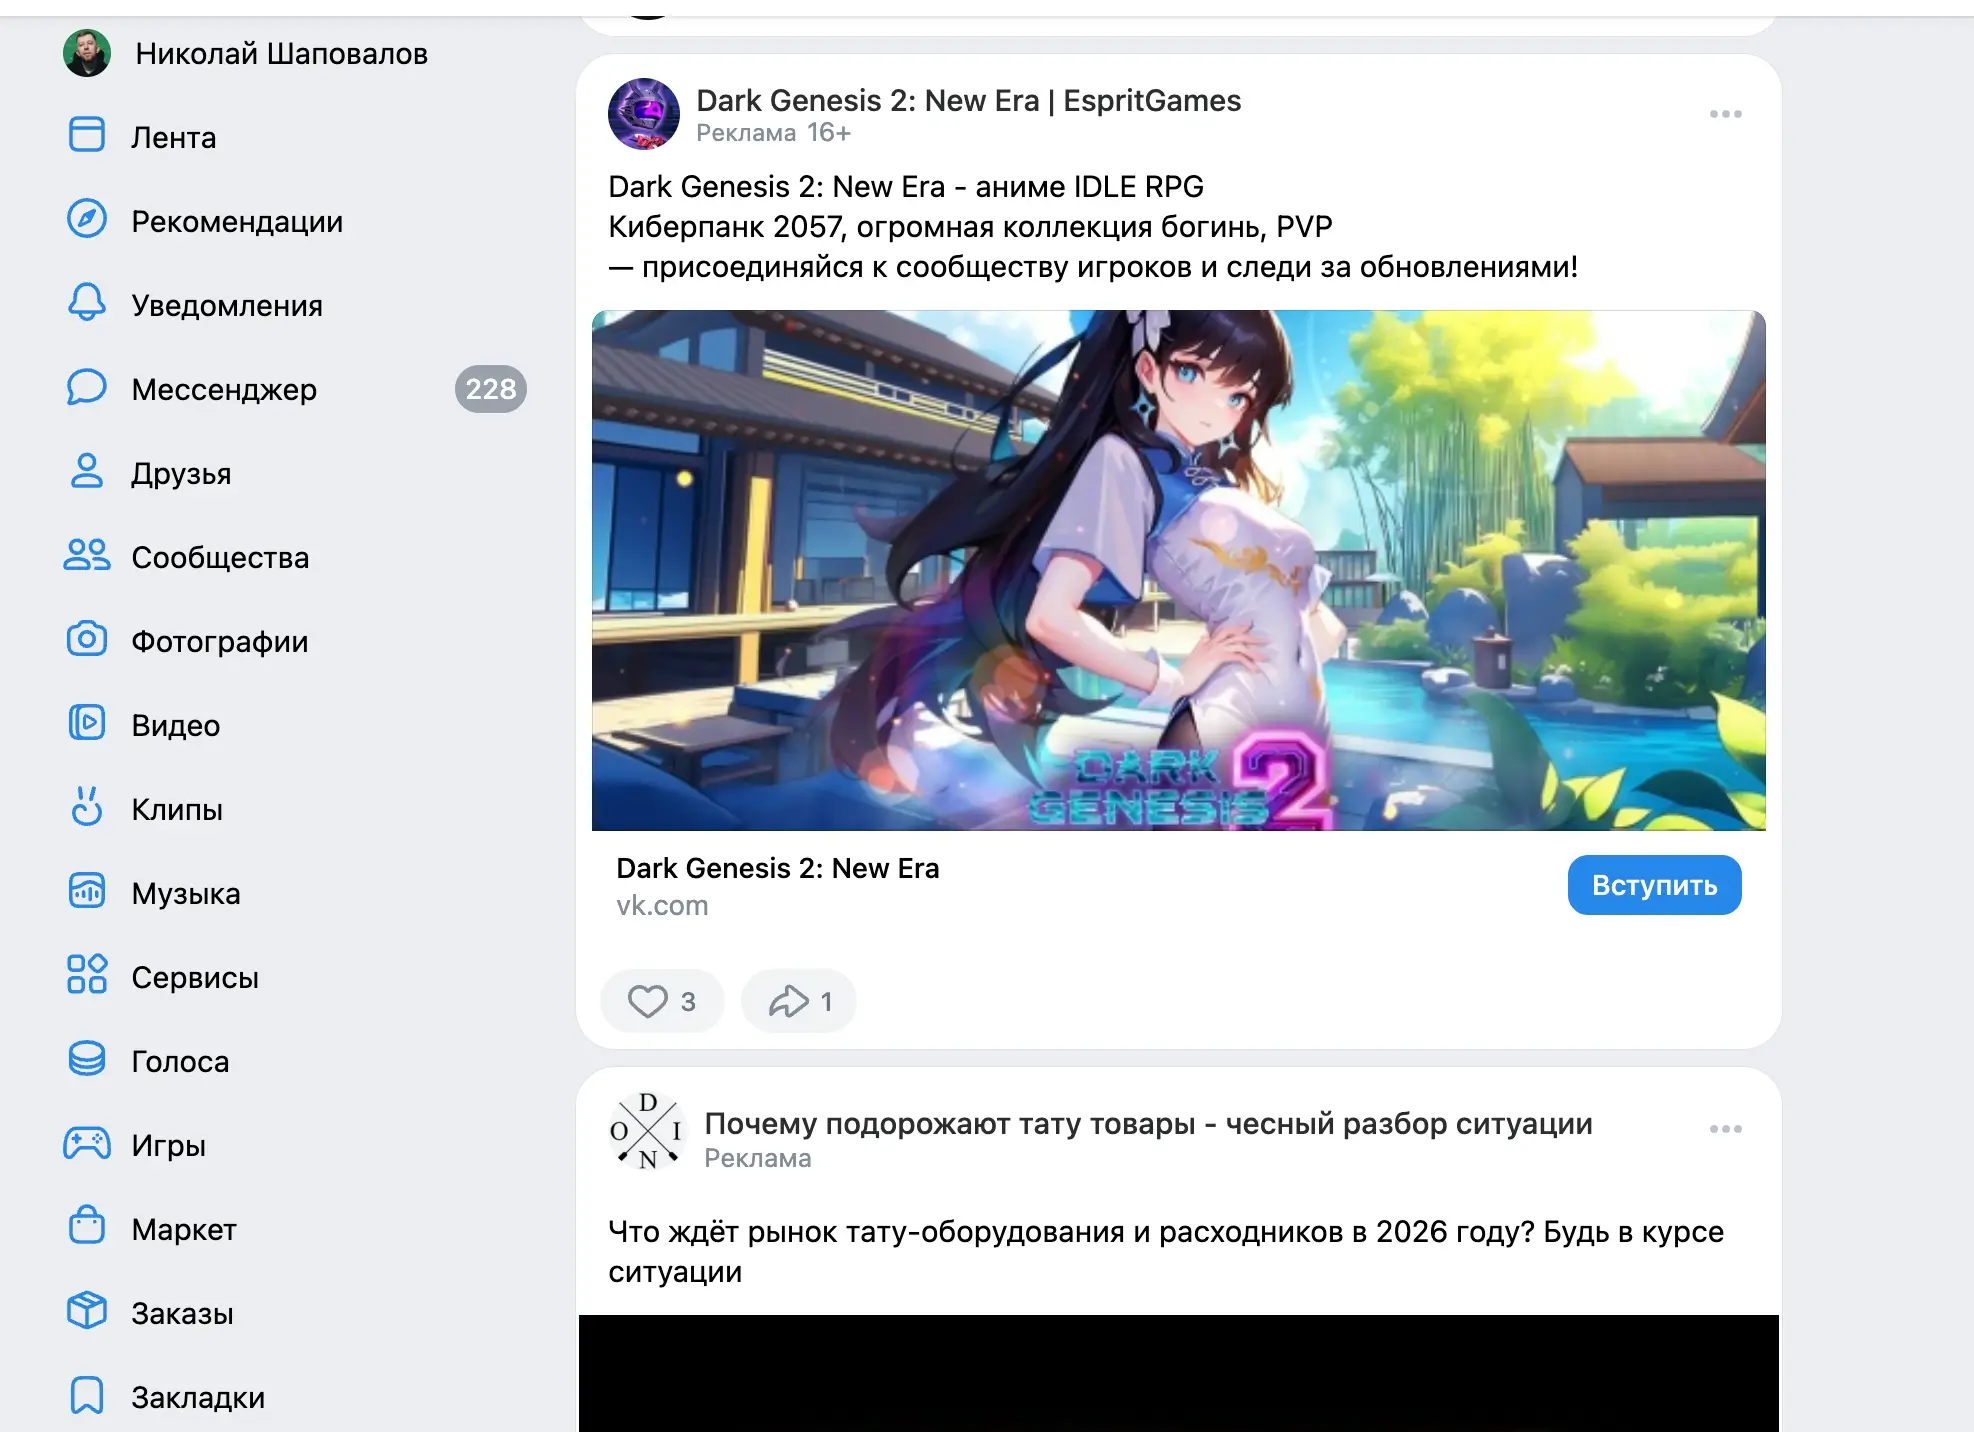Click the Реклама 16+ label on Dark Genesis post
Viewport: 1974px width, 1432px height.
point(774,133)
